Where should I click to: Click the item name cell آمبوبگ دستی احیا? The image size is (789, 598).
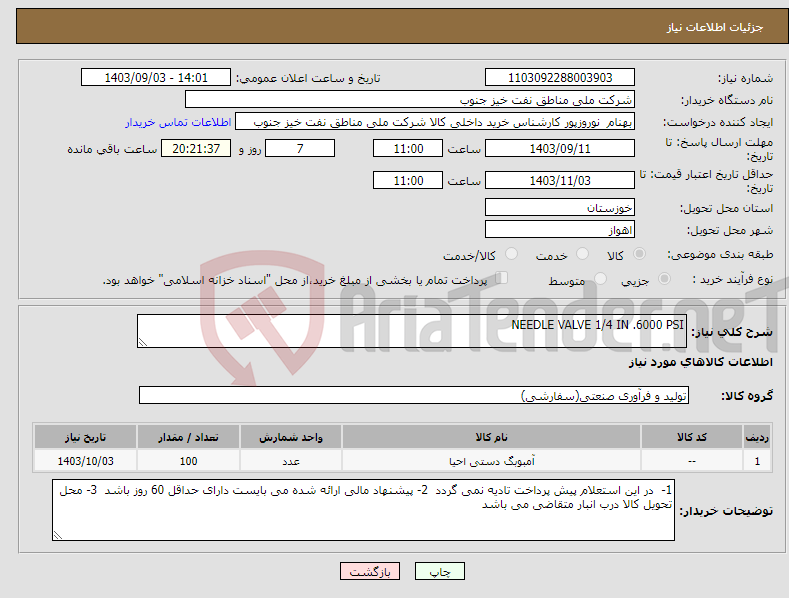click(491, 461)
